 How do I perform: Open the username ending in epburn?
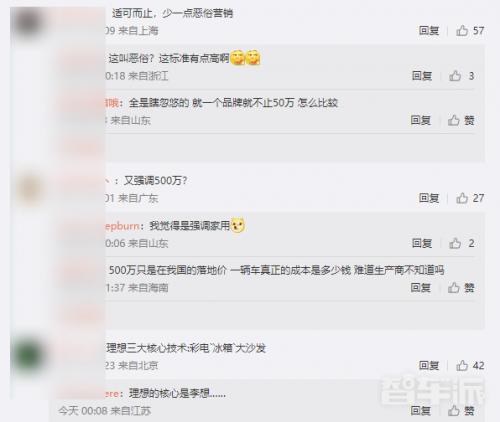(122, 226)
